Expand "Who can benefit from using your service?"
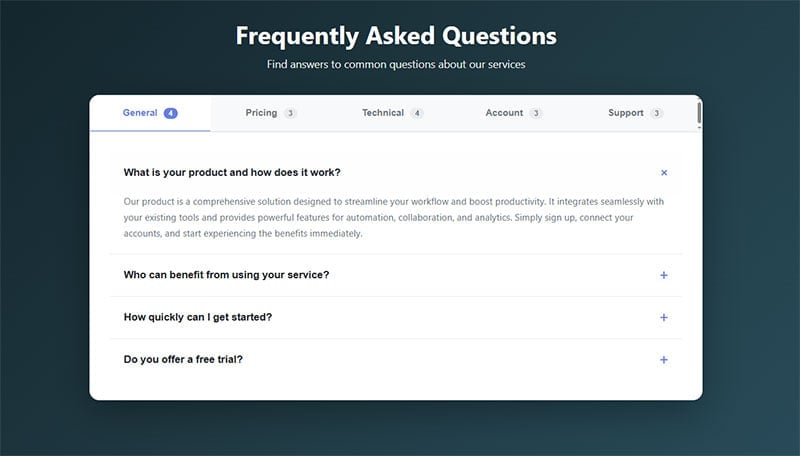Screen dimensions: 800x456 [227, 275]
